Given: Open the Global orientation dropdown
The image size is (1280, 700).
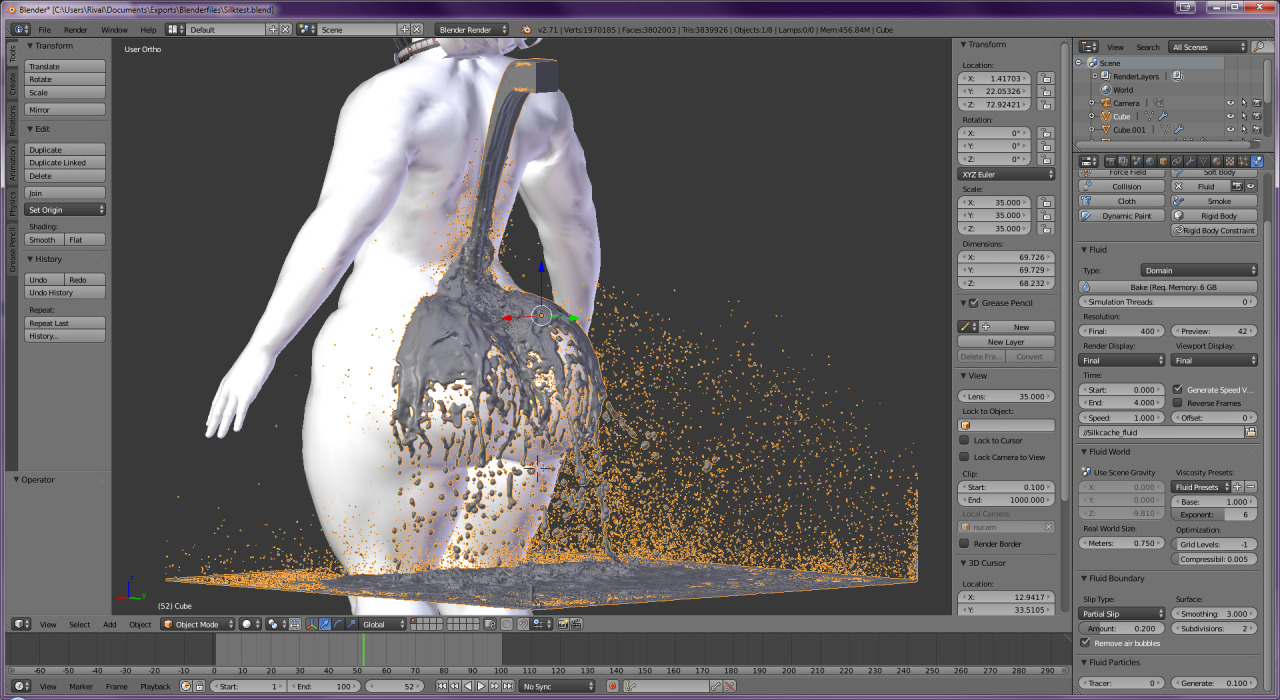Looking at the screenshot, I should point(383,624).
